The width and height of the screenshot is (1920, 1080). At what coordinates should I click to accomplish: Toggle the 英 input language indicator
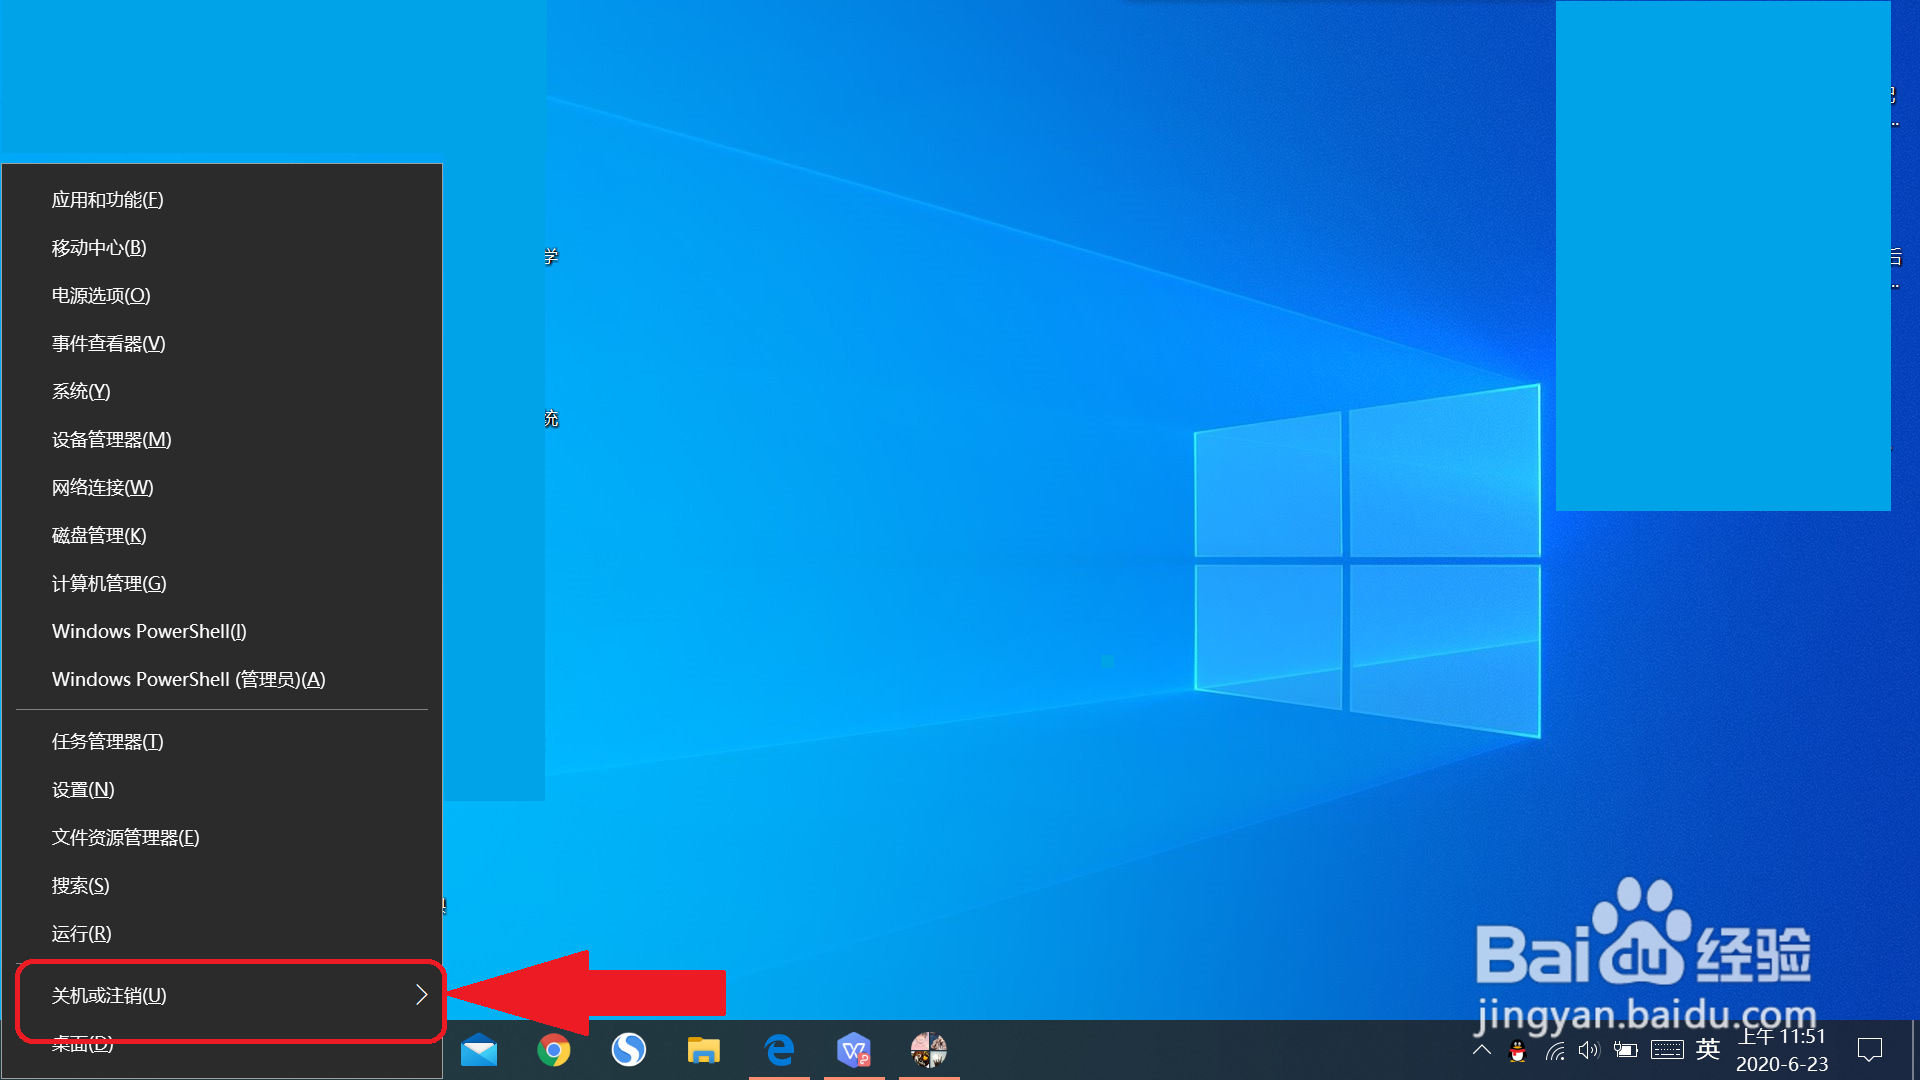click(x=1708, y=1049)
